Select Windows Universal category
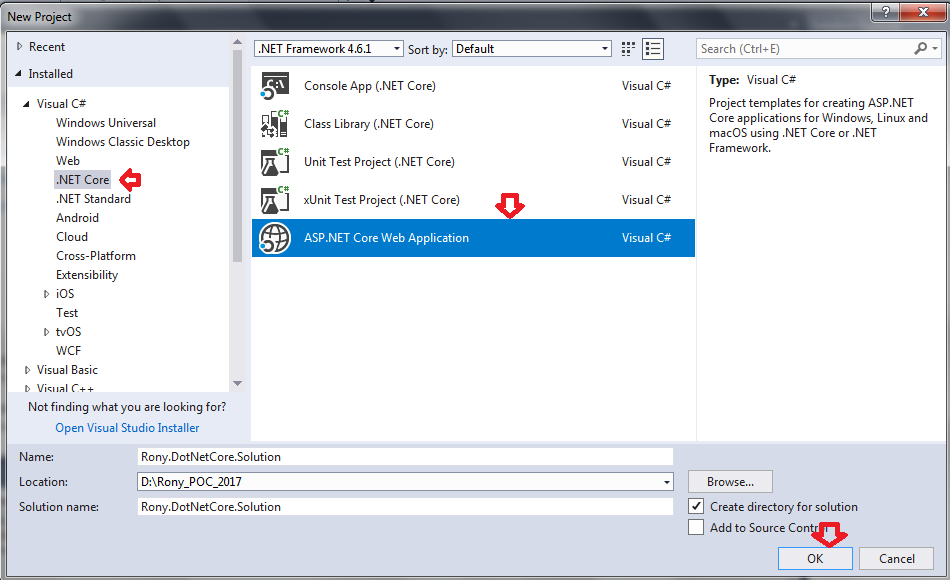 (106, 123)
